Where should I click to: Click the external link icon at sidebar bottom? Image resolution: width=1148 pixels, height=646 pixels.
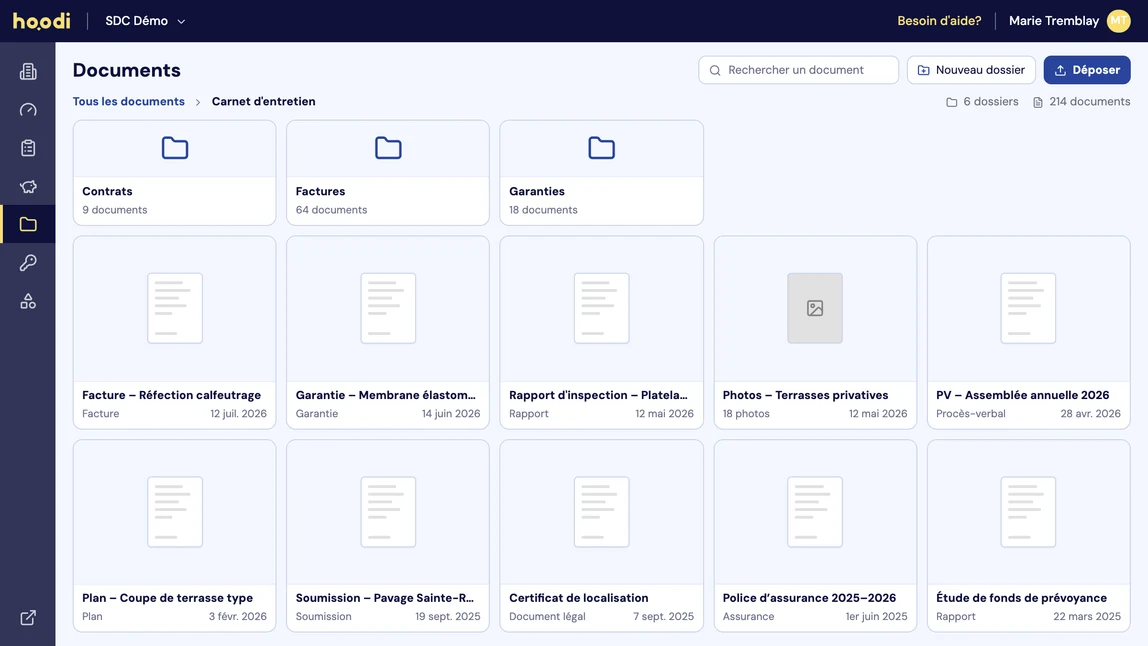[x=28, y=617]
